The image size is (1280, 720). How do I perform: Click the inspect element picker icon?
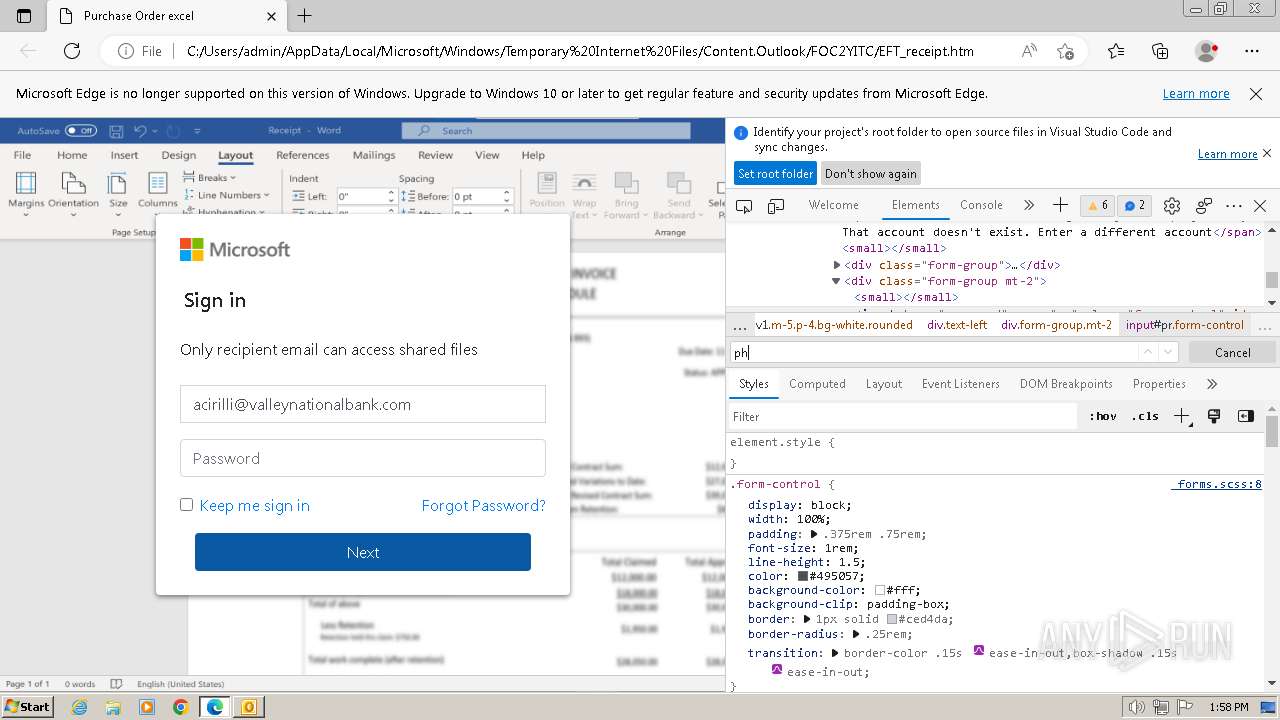744,206
